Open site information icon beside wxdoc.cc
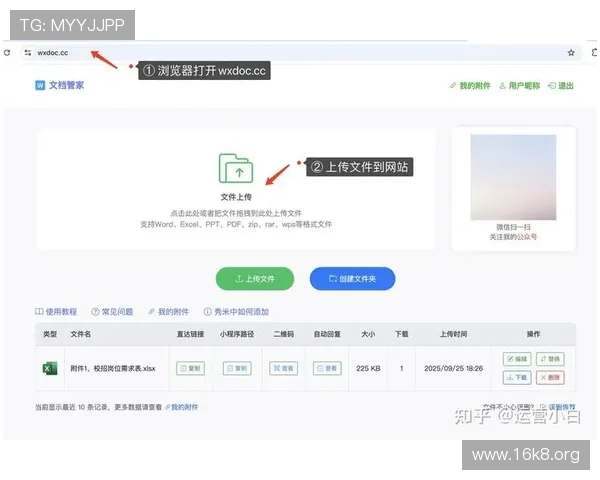This screenshot has height=480, width=600. (x=28, y=53)
